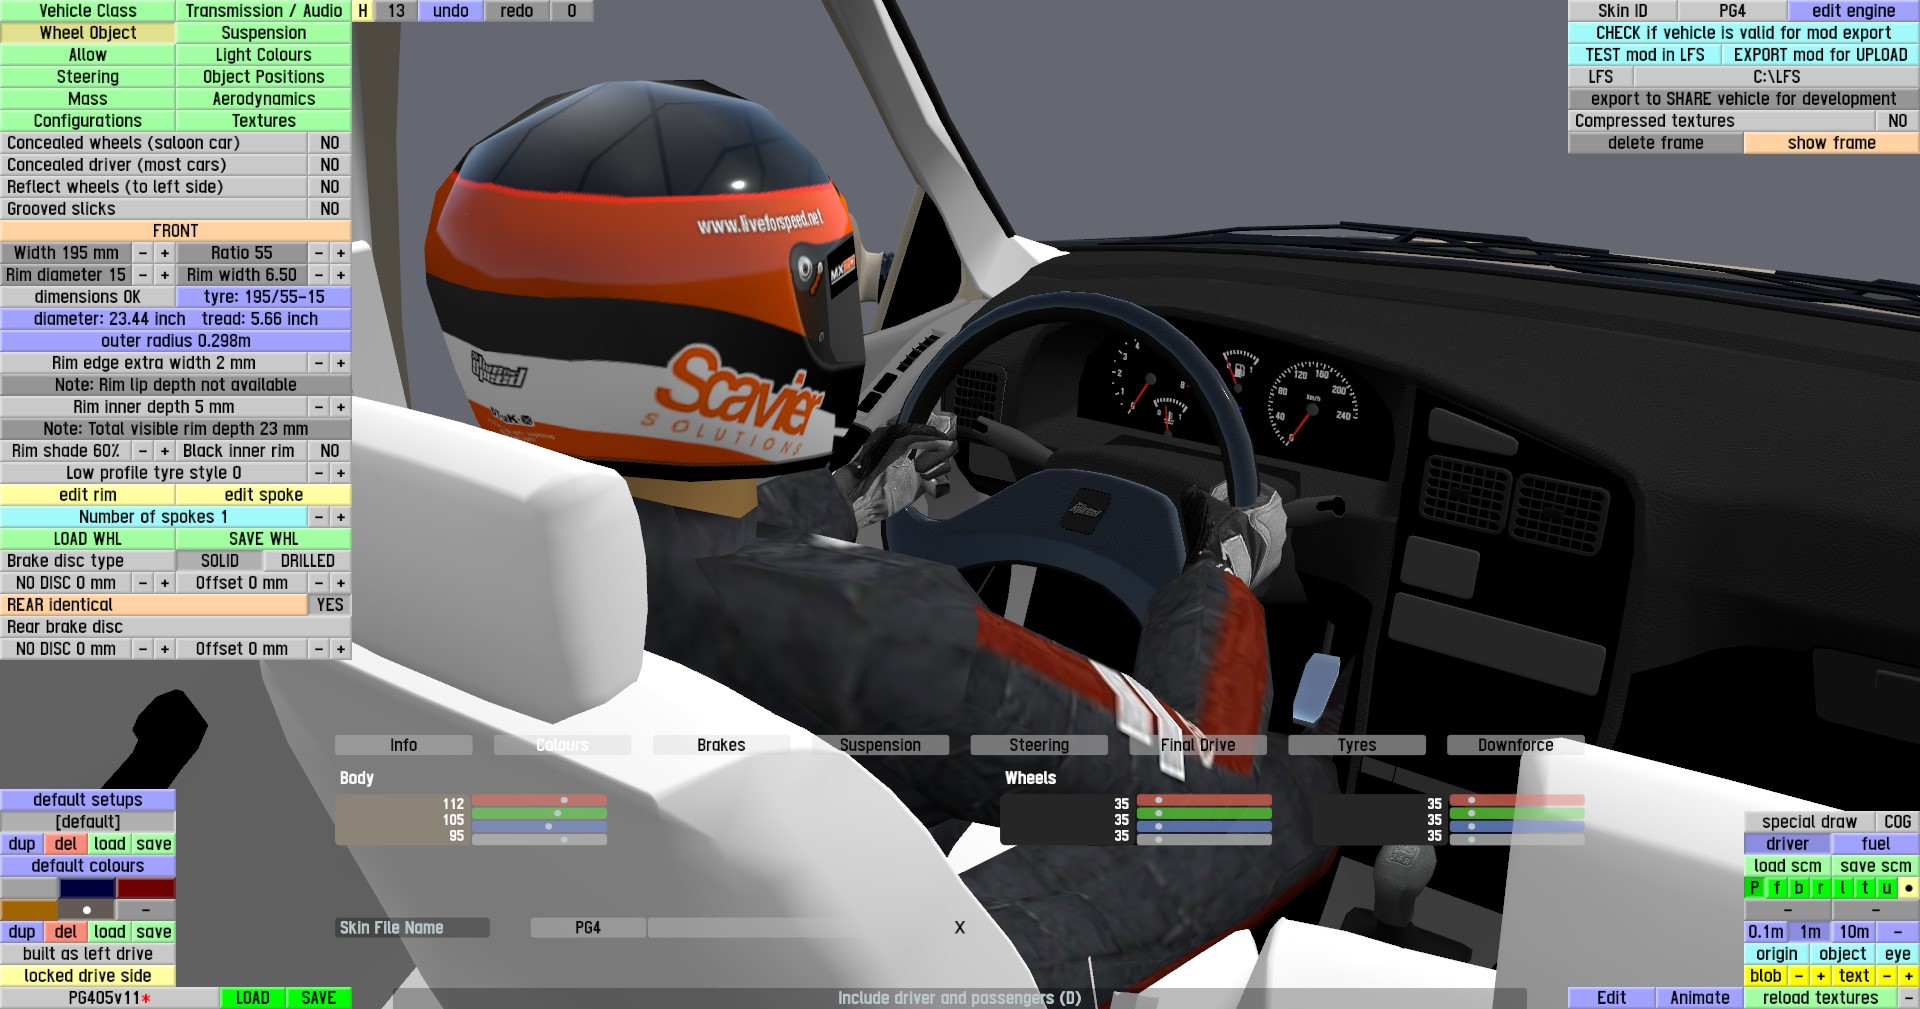Toggle the driver display button

pyautogui.click(x=1788, y=844)
